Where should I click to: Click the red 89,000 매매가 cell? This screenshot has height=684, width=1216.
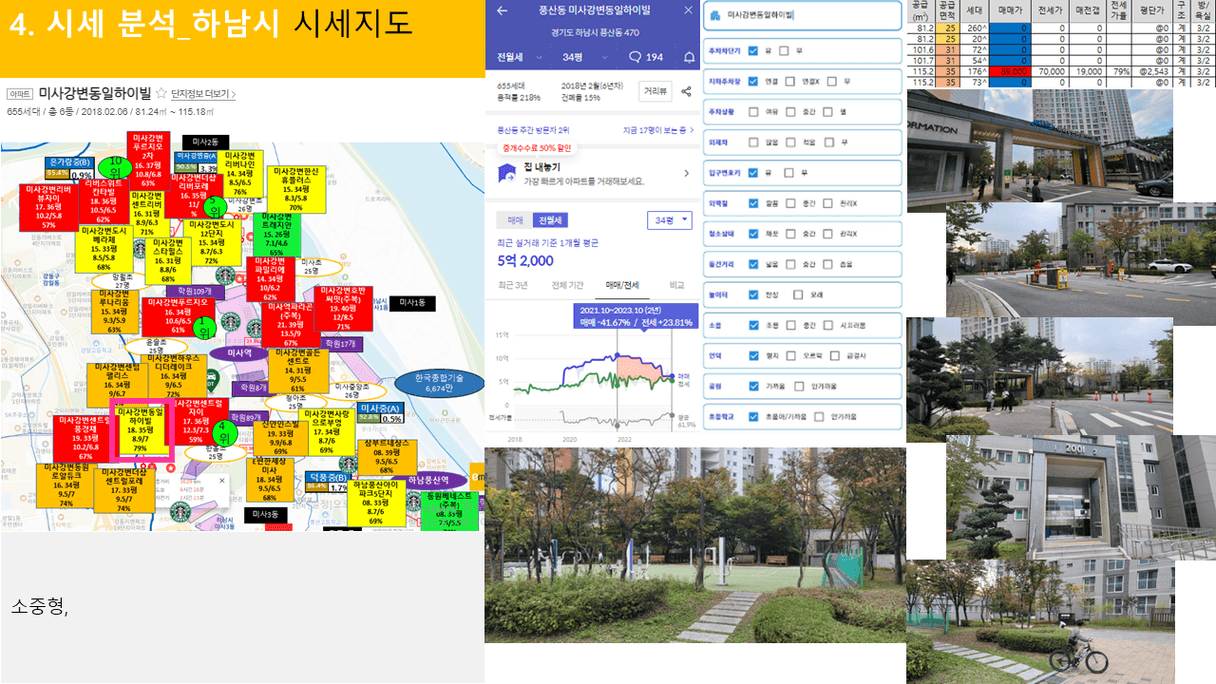pos(1009,72)
